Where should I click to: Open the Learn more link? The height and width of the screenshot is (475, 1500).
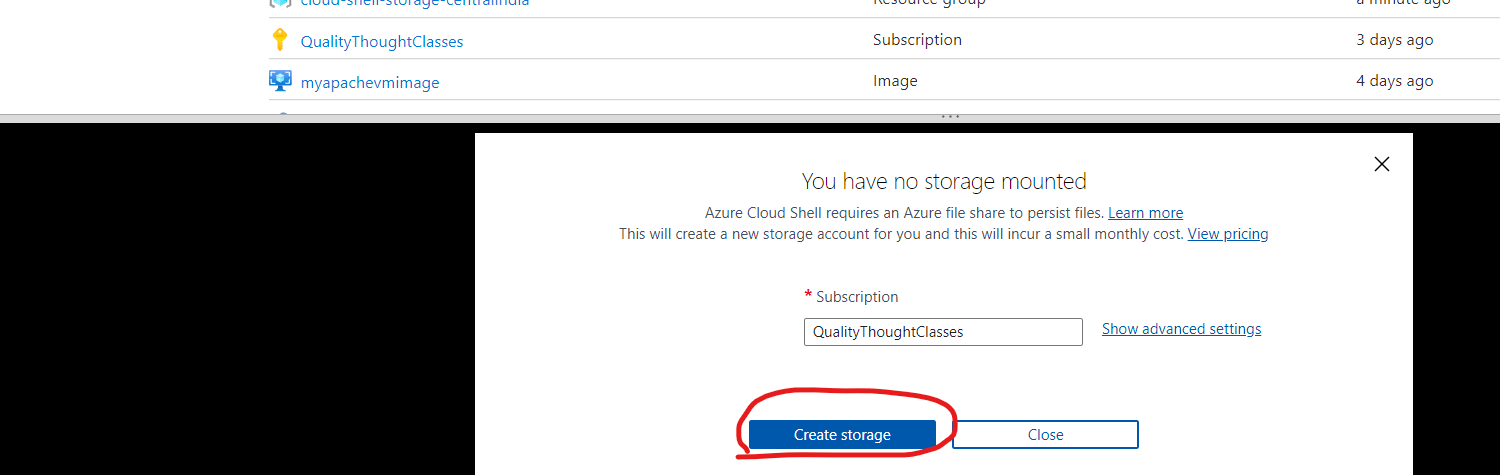(x=1145, y=213)
